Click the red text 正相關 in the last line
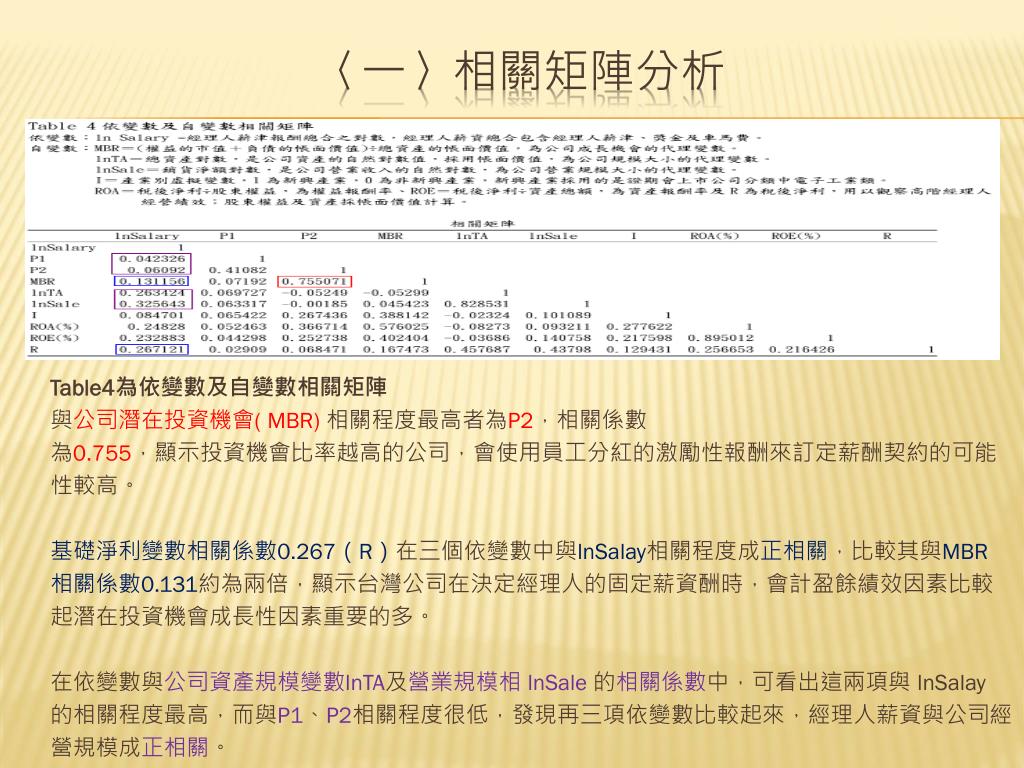Viewport: 1024px width, 768px height. click(x=175, y=746)
